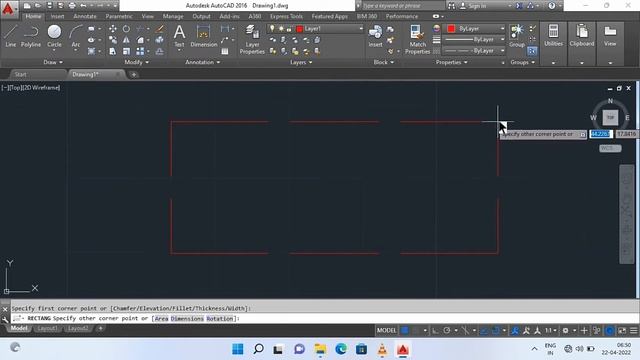Click the Move tool in Modify panel
This screenshot has height=360, width=640.
tap(113, 29)
